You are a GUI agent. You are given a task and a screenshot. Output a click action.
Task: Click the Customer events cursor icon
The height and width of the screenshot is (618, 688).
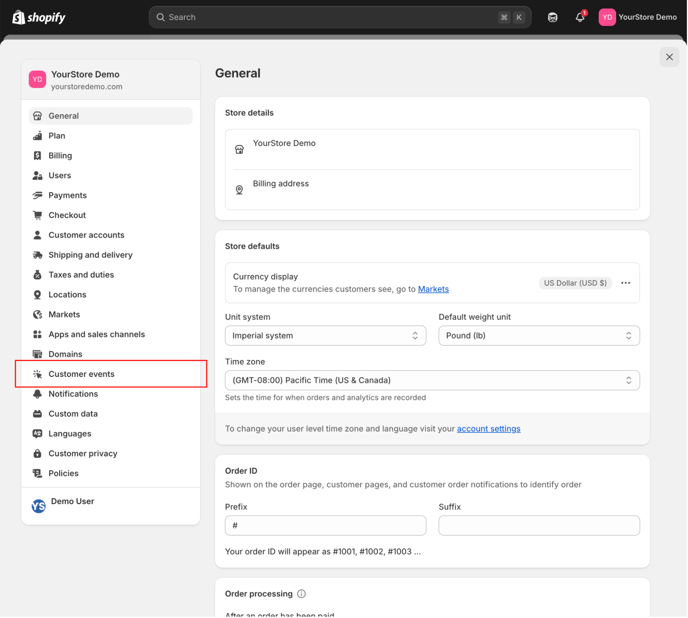38,374
